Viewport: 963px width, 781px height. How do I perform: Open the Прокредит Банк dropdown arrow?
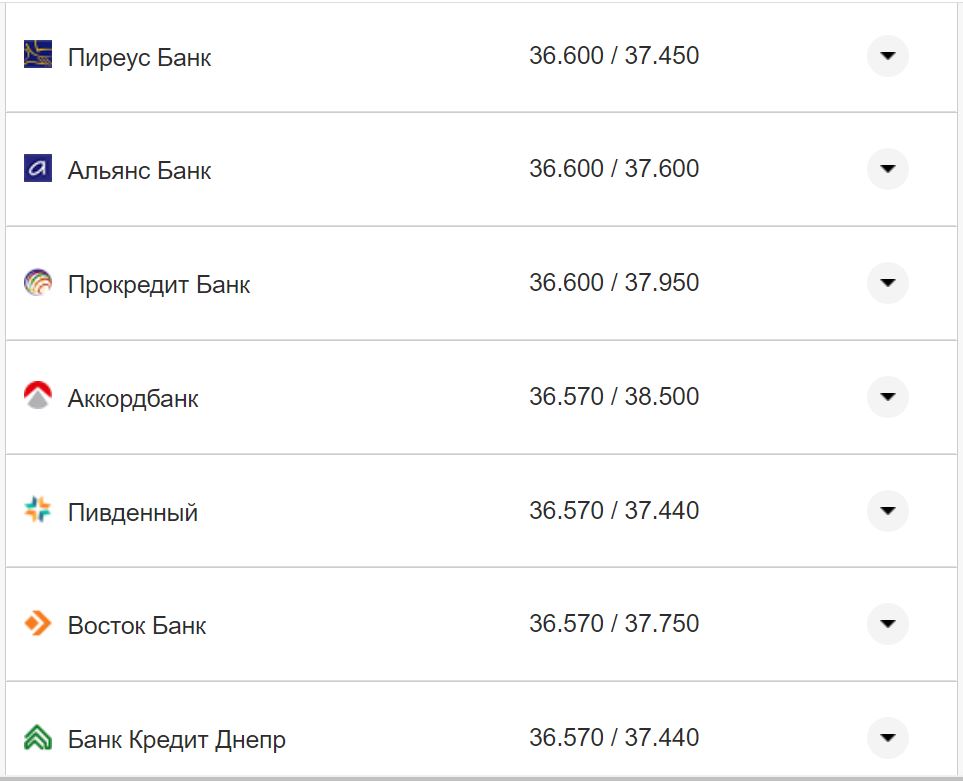click(x=887, y=283)
